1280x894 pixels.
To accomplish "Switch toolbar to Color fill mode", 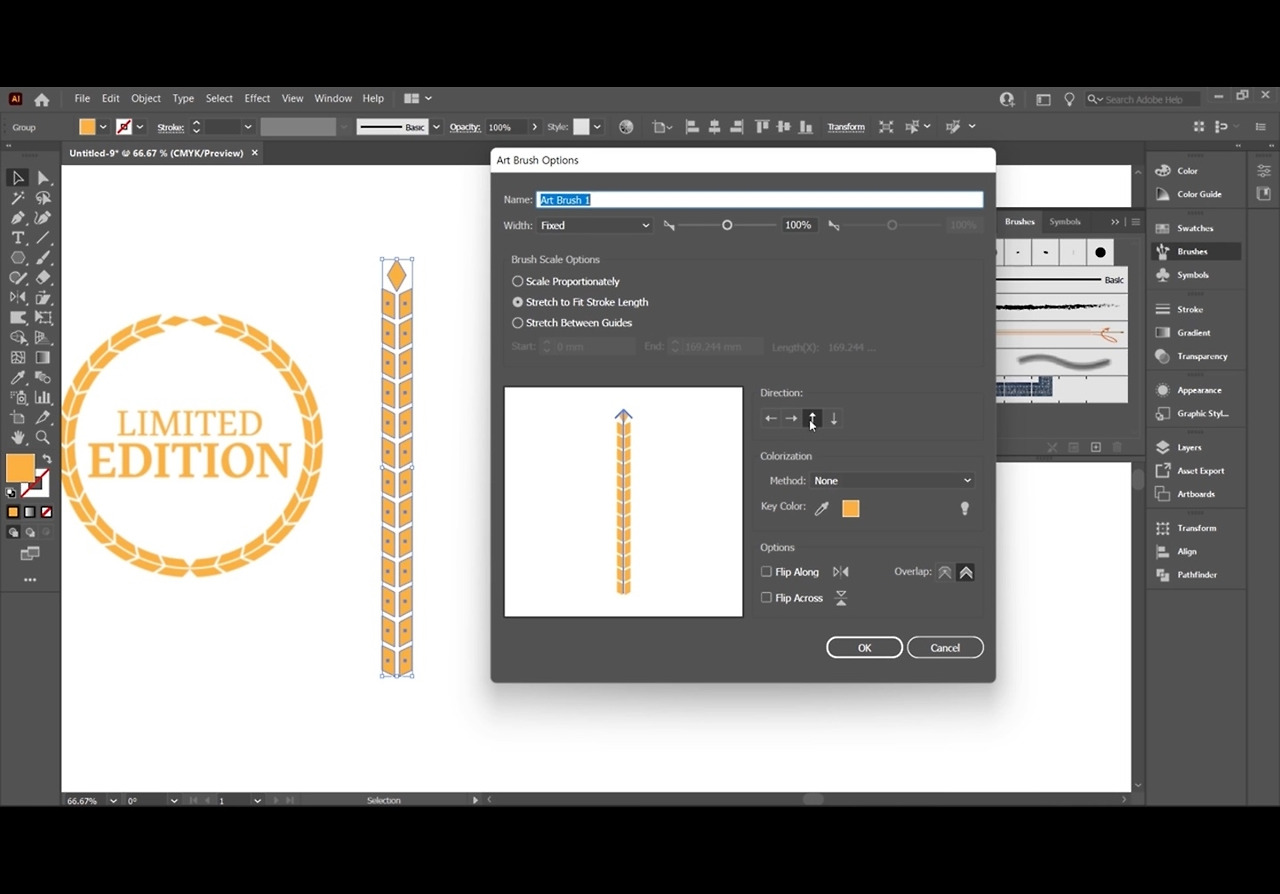I will pyautogui.click(x=13, y=512).
